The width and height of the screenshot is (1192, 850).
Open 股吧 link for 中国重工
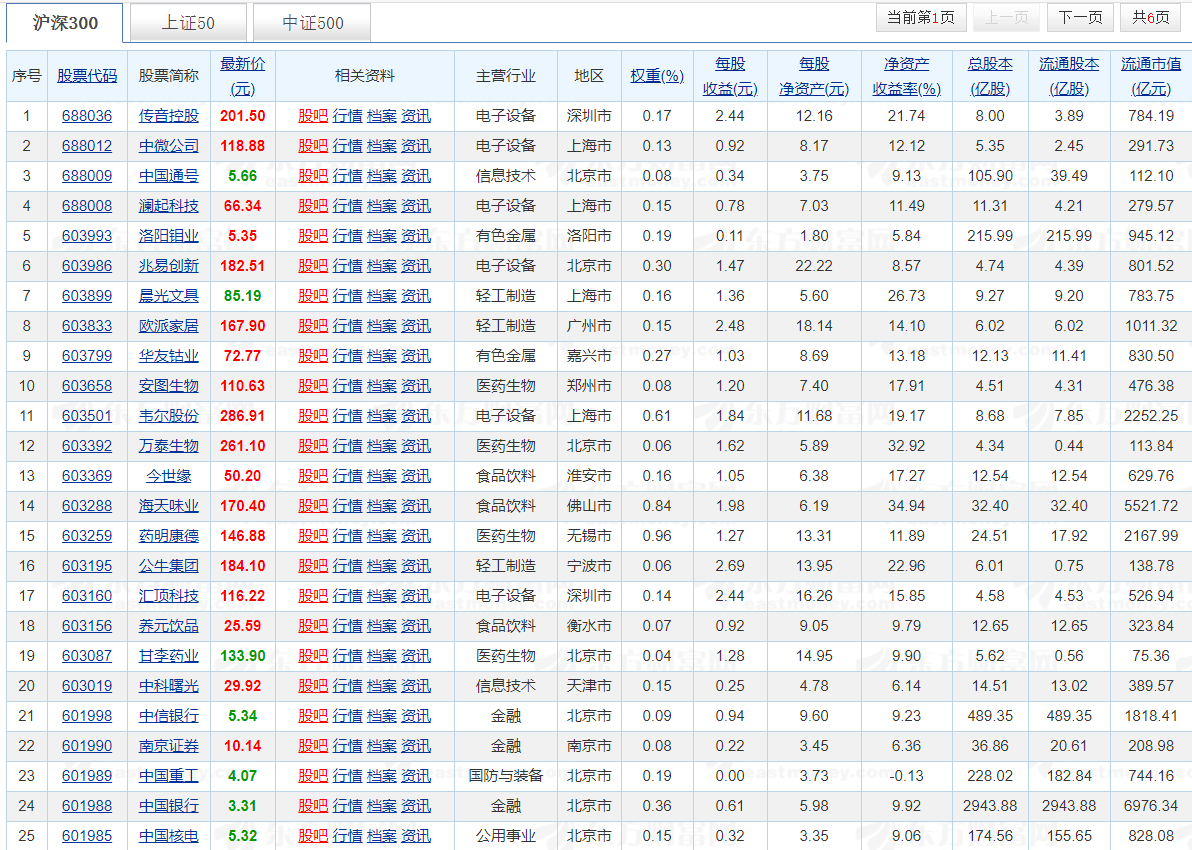pos(312,775)
